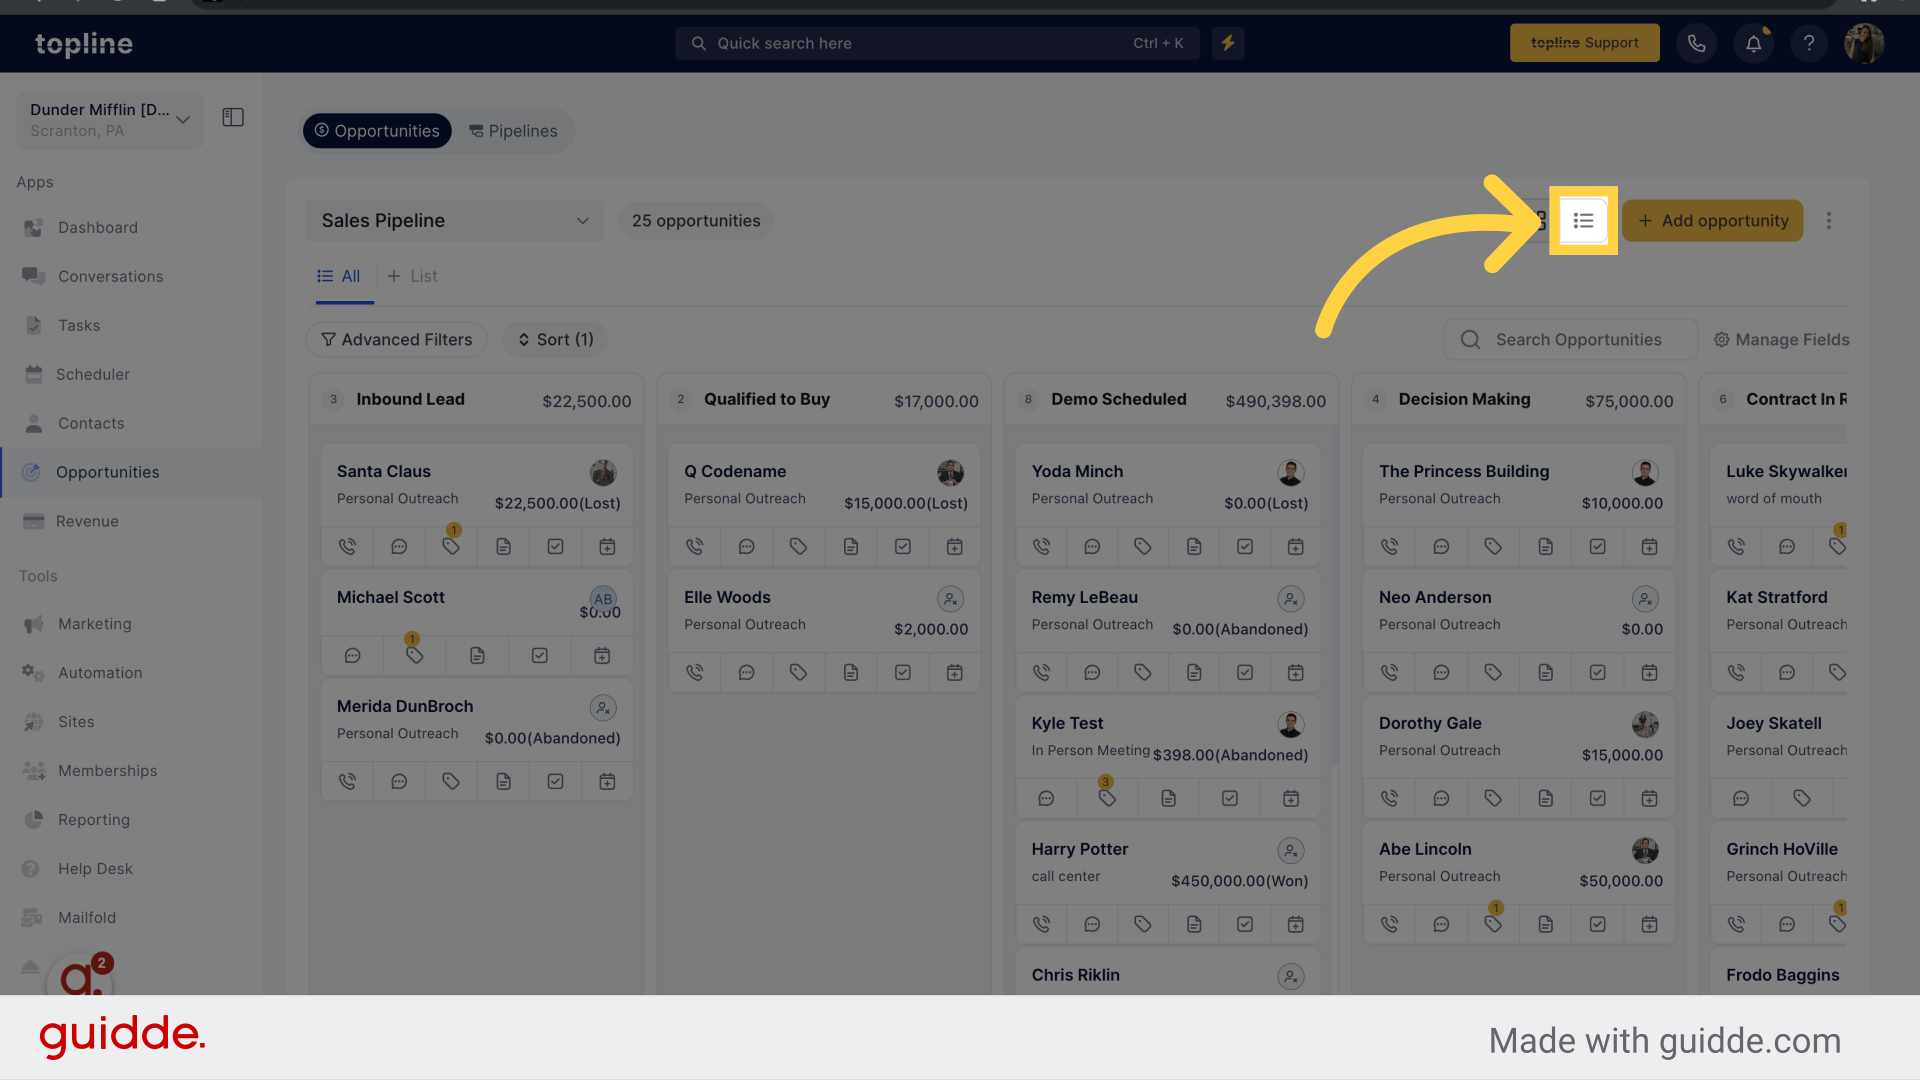Click the document icon on Harry Potter card

1193,923
